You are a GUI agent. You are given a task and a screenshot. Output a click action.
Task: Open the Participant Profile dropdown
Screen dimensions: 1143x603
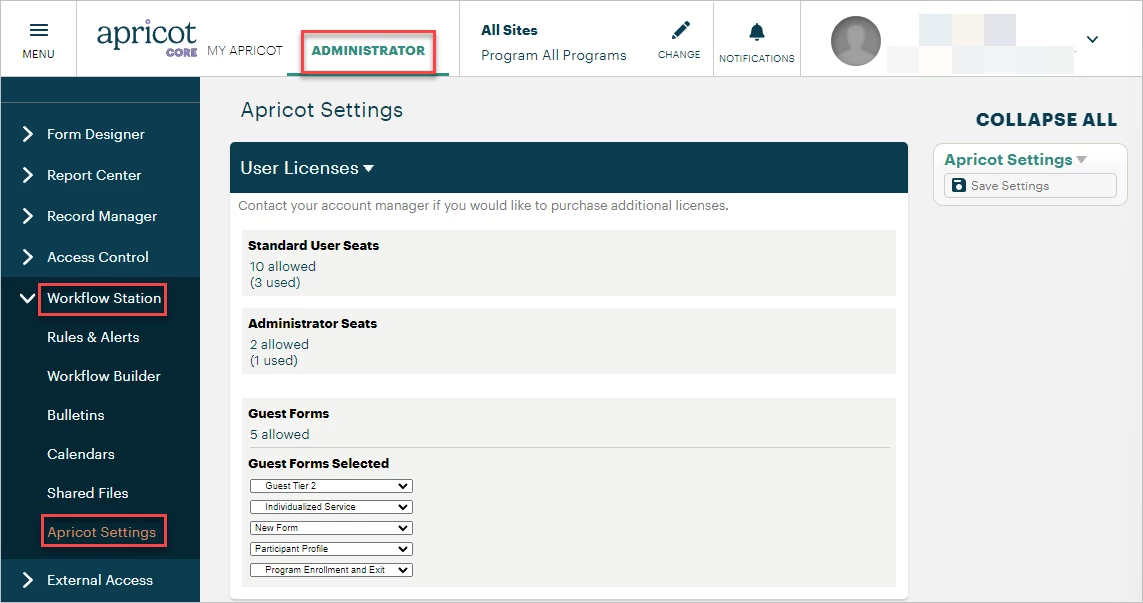[331, 549]
